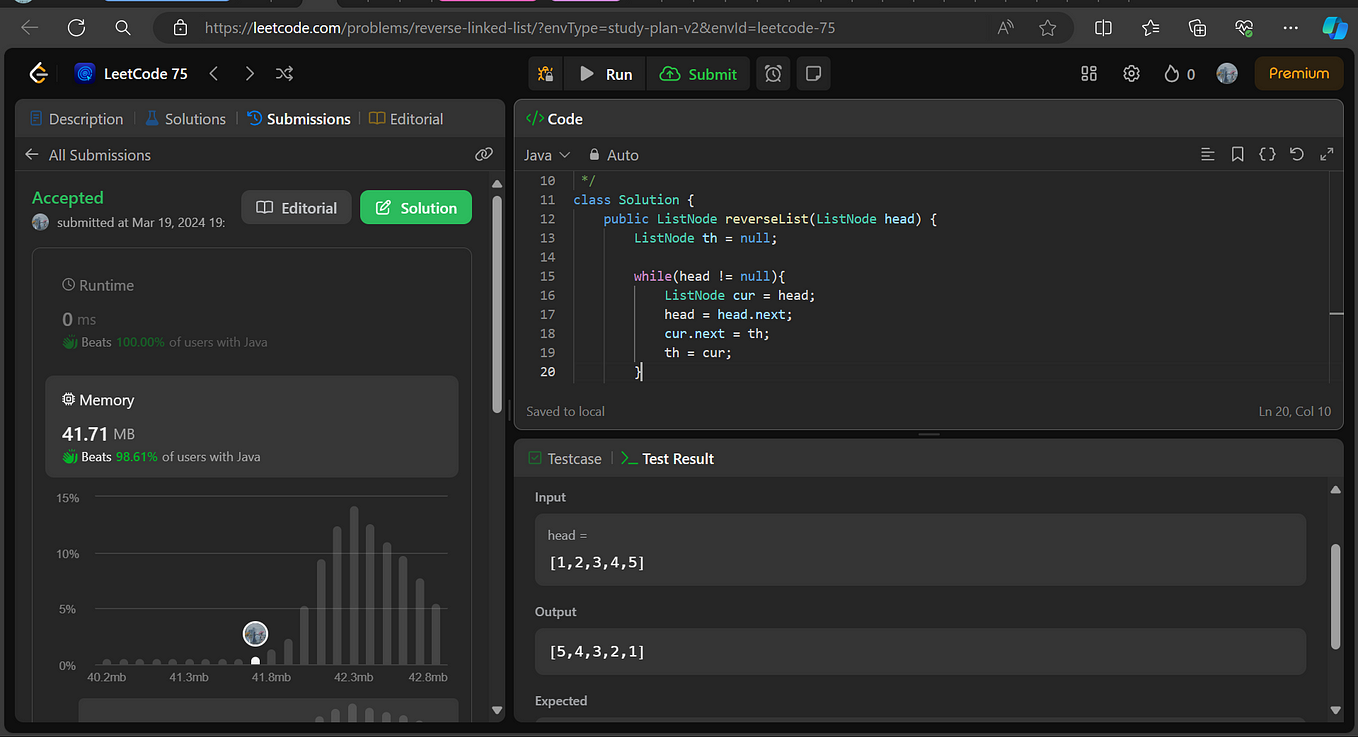Click the bookmark icon in code editor
Screen dimensions: 1358x737
[1237, 155]
